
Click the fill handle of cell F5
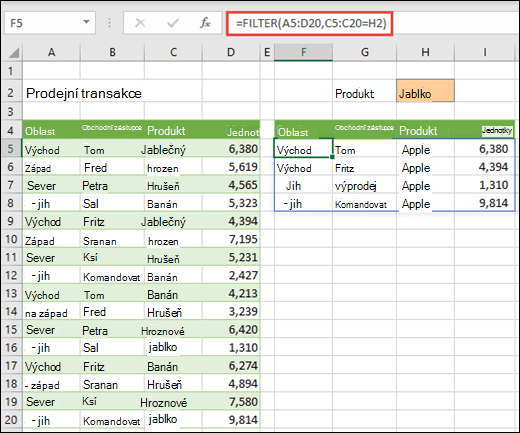pyautogui.click(x=332, y=157)
